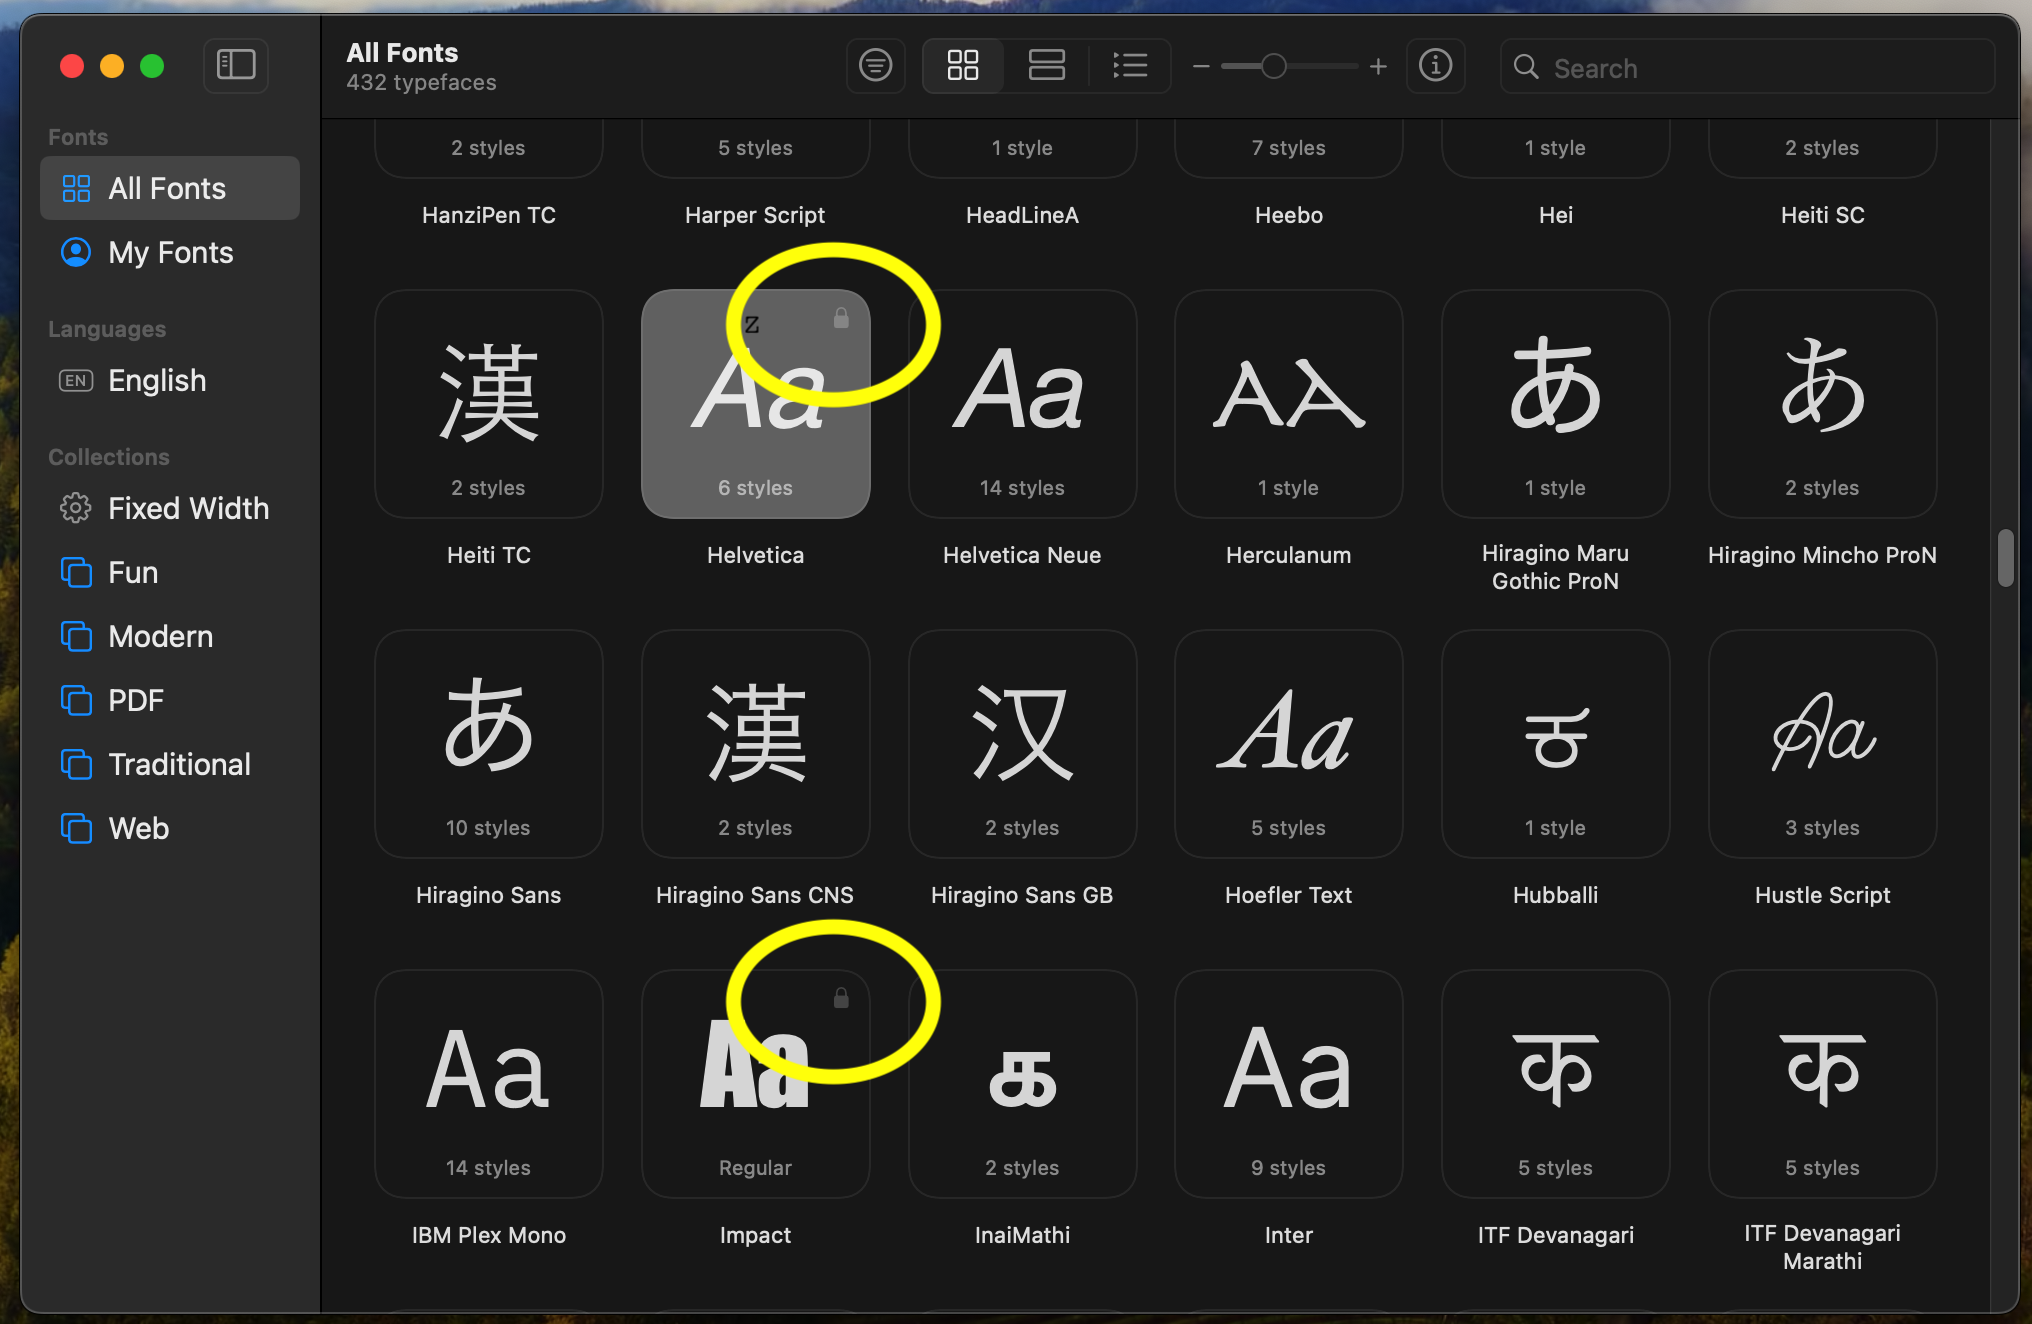Click the lock icon on Helvetica
The height and width of the screenshot is (1324, 2032).
pos(841,318)
